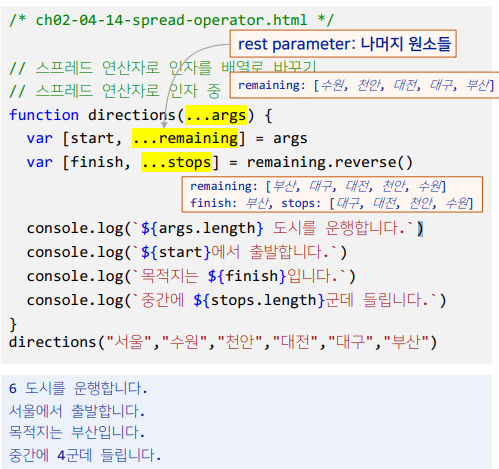Select the function keyword

pos(44,115)
